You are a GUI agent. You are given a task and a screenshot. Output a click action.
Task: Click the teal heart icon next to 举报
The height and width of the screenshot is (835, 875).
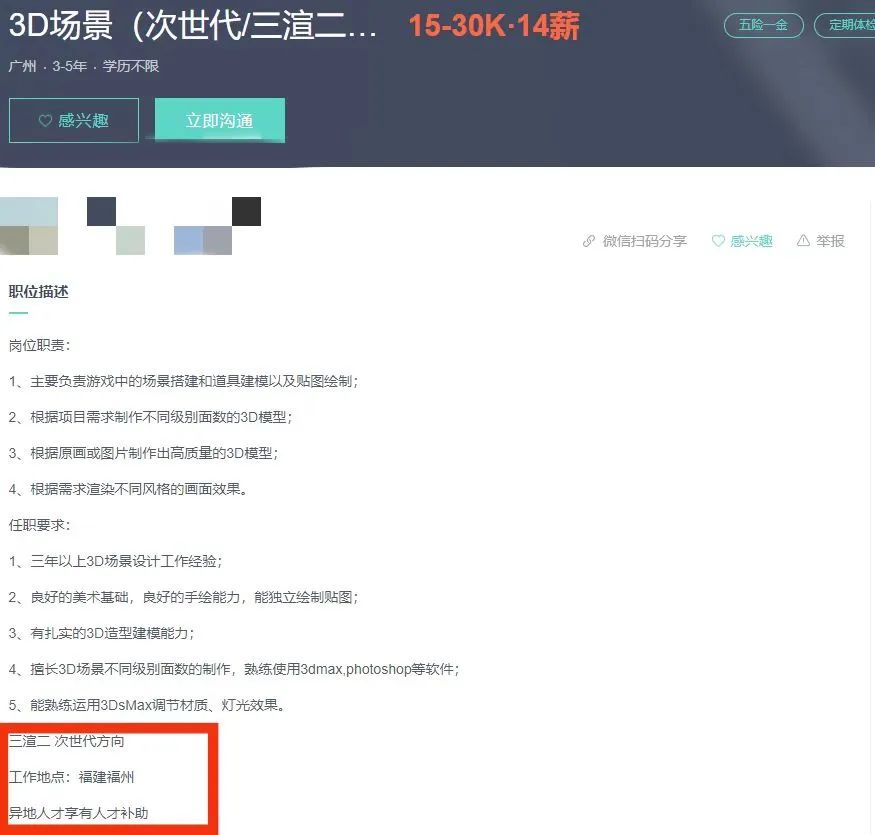click(718, 241)
